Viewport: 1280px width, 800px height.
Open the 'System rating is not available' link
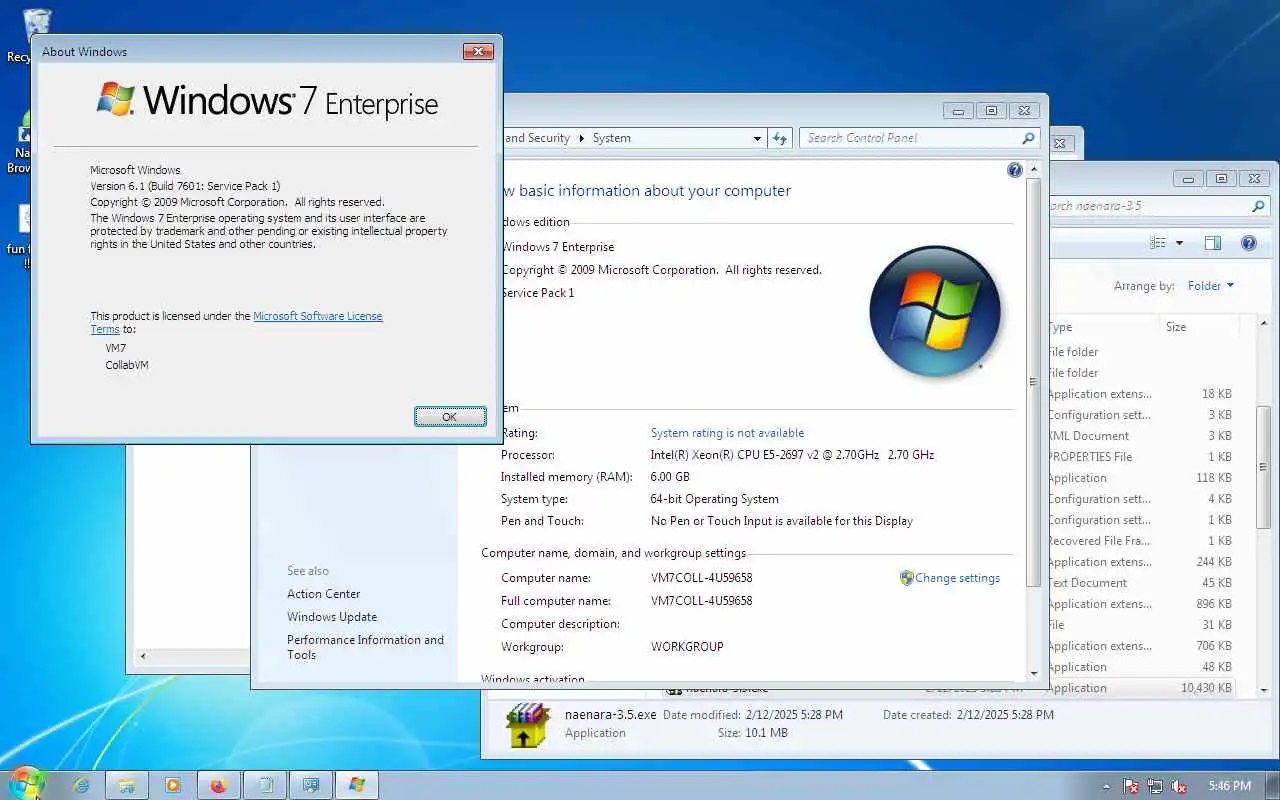pyautogui.click(x=727, y=433)
